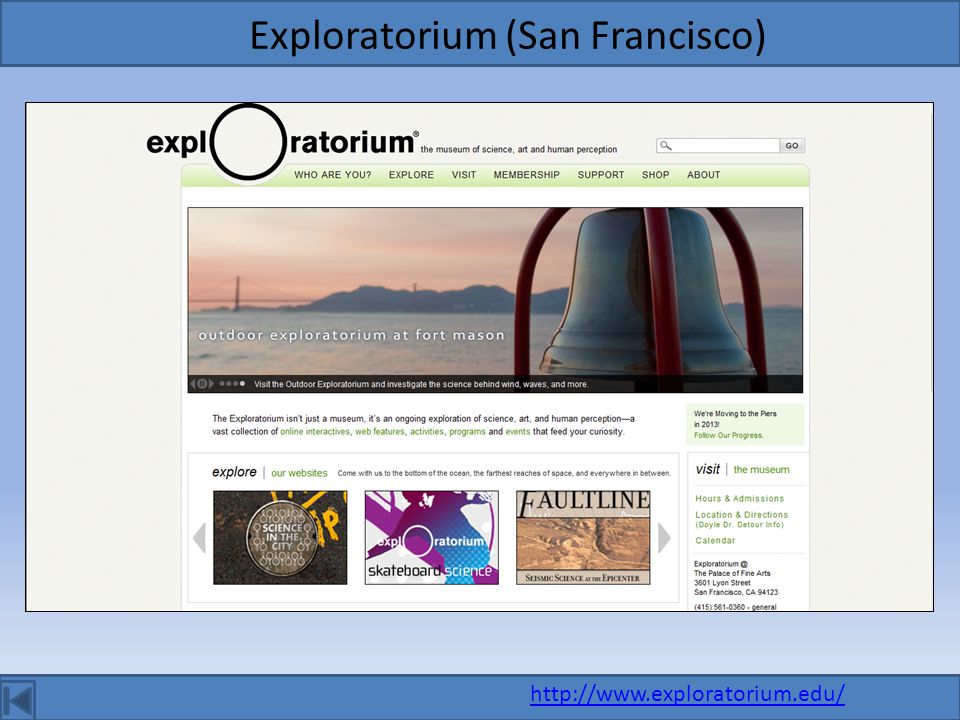This screenshot has width=960, height=720.
Task: Open 'the museum' link beside visit
Action: 762,470
